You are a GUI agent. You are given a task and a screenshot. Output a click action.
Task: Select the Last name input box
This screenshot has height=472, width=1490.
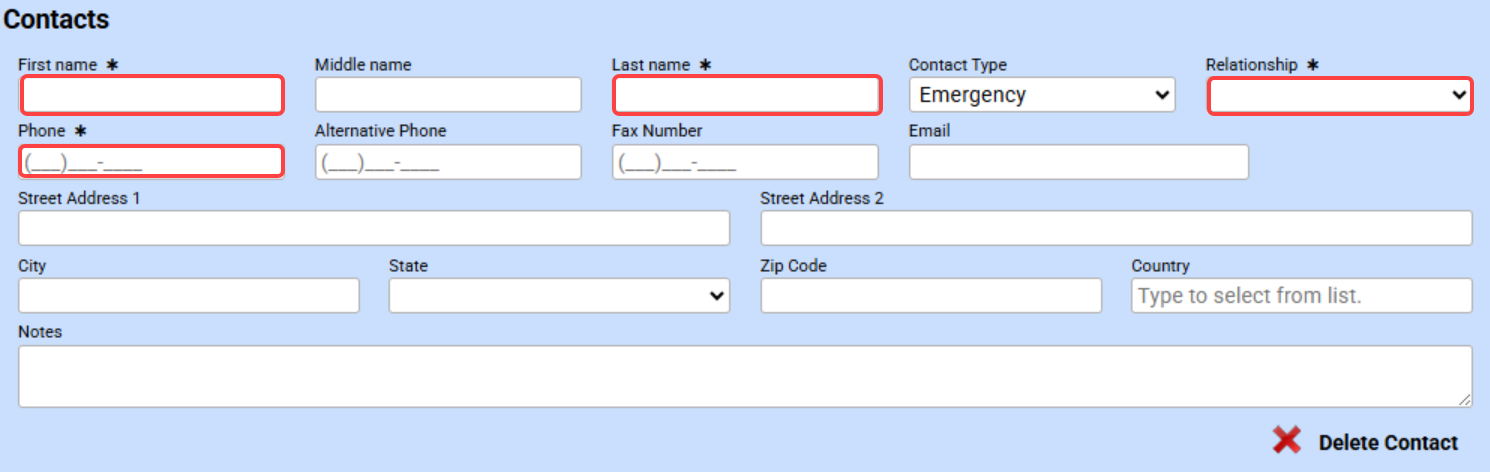point(746,96)
